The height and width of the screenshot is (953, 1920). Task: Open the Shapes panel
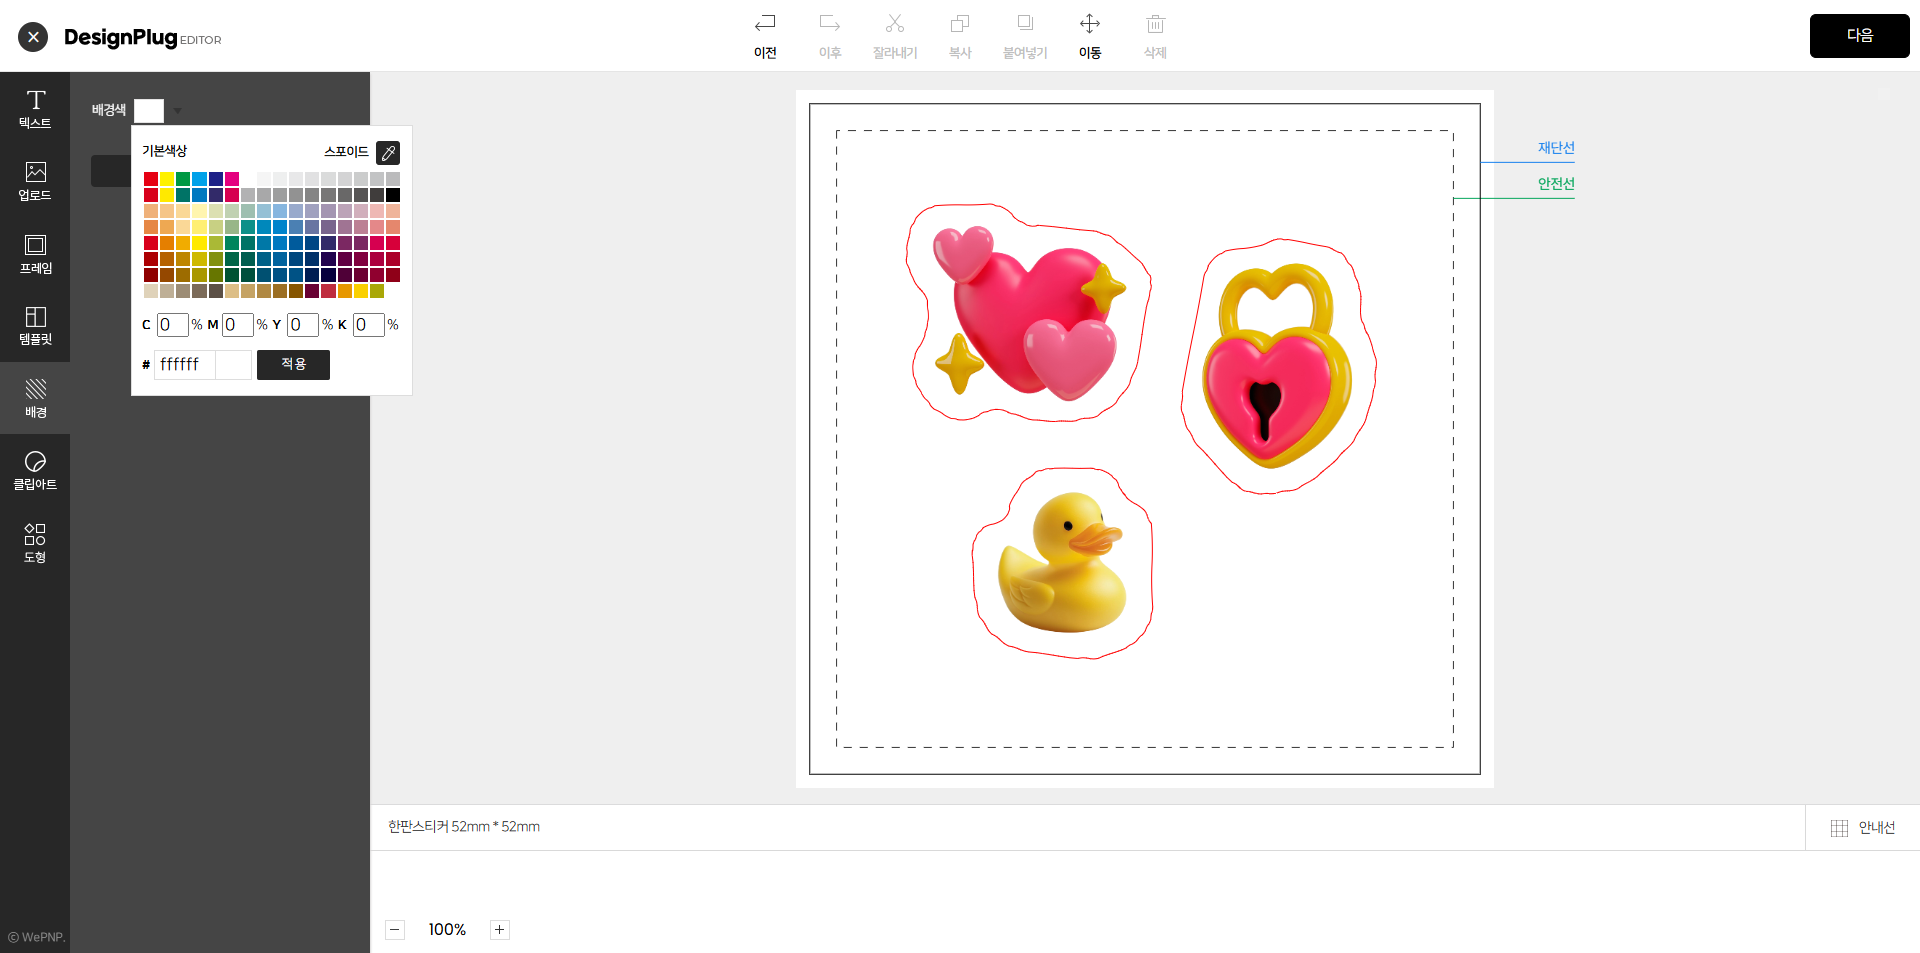click(35, 543)
